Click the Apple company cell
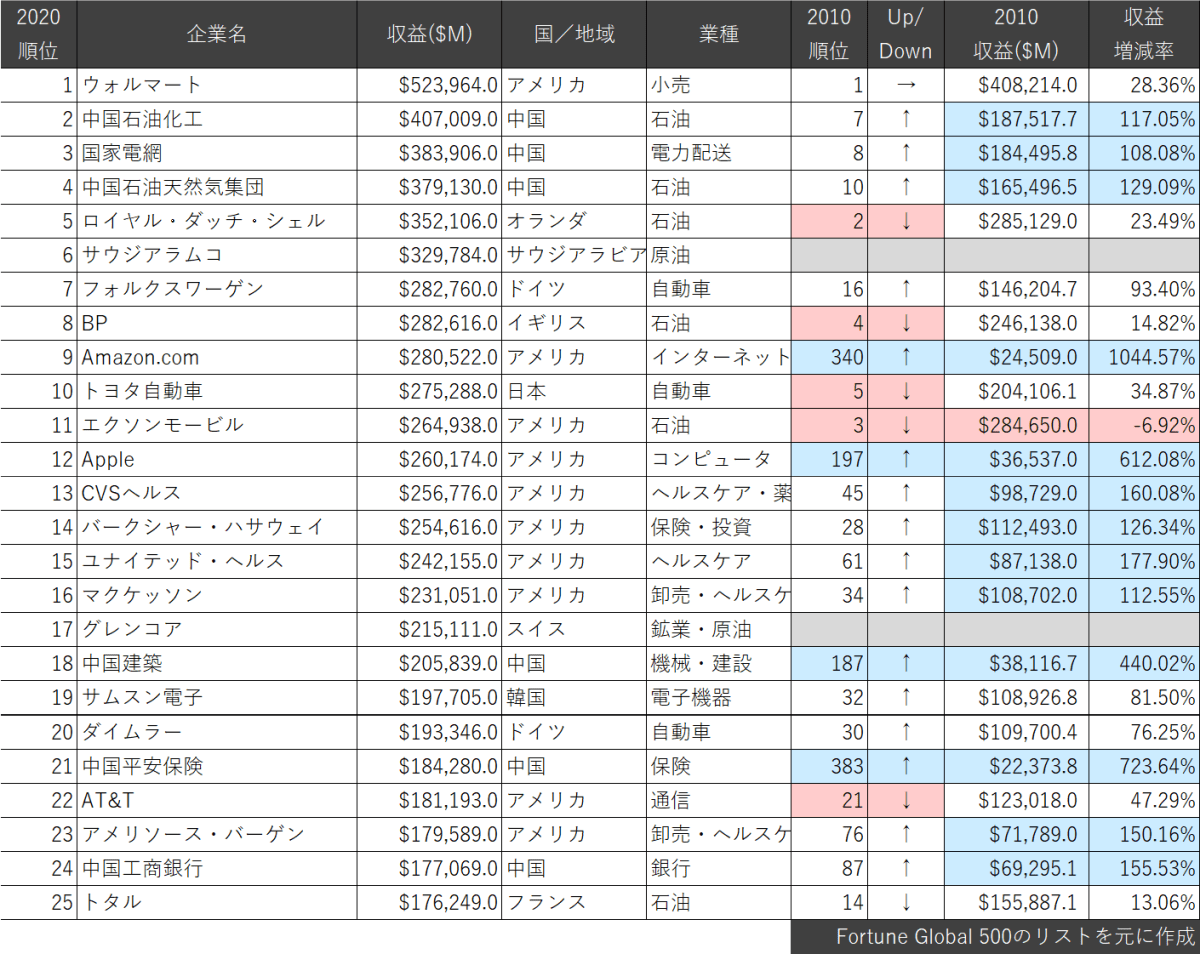Viewport: 1200px width, 954px height. (216, 459)
